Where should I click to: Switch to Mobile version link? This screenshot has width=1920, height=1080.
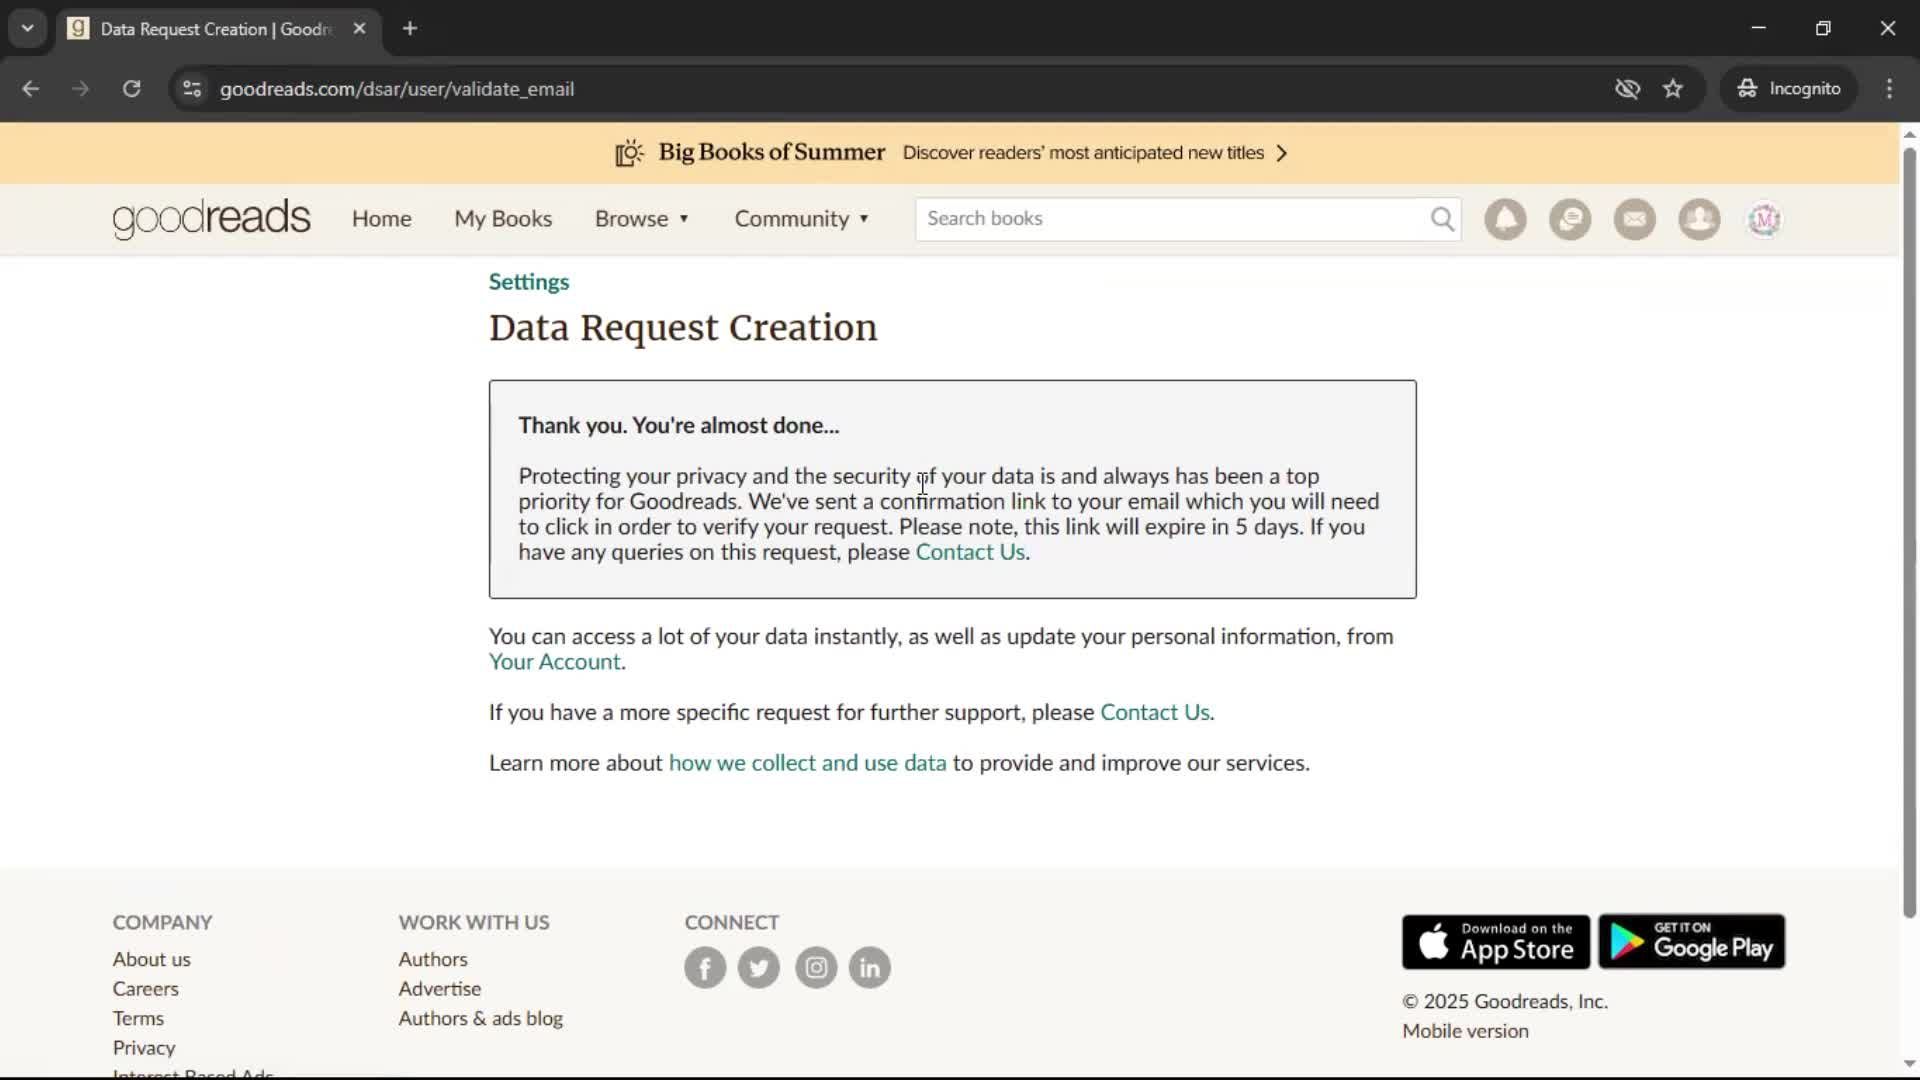(x=1465, y=1031)
